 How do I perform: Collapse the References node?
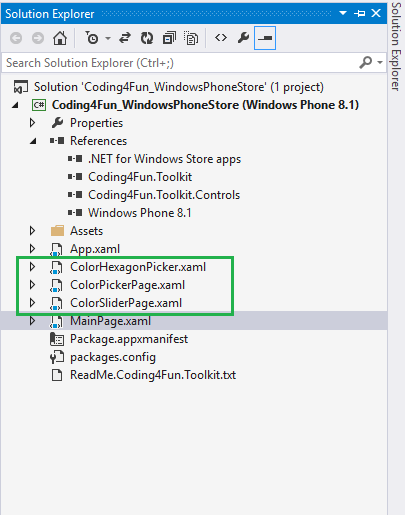coord(33,141)
